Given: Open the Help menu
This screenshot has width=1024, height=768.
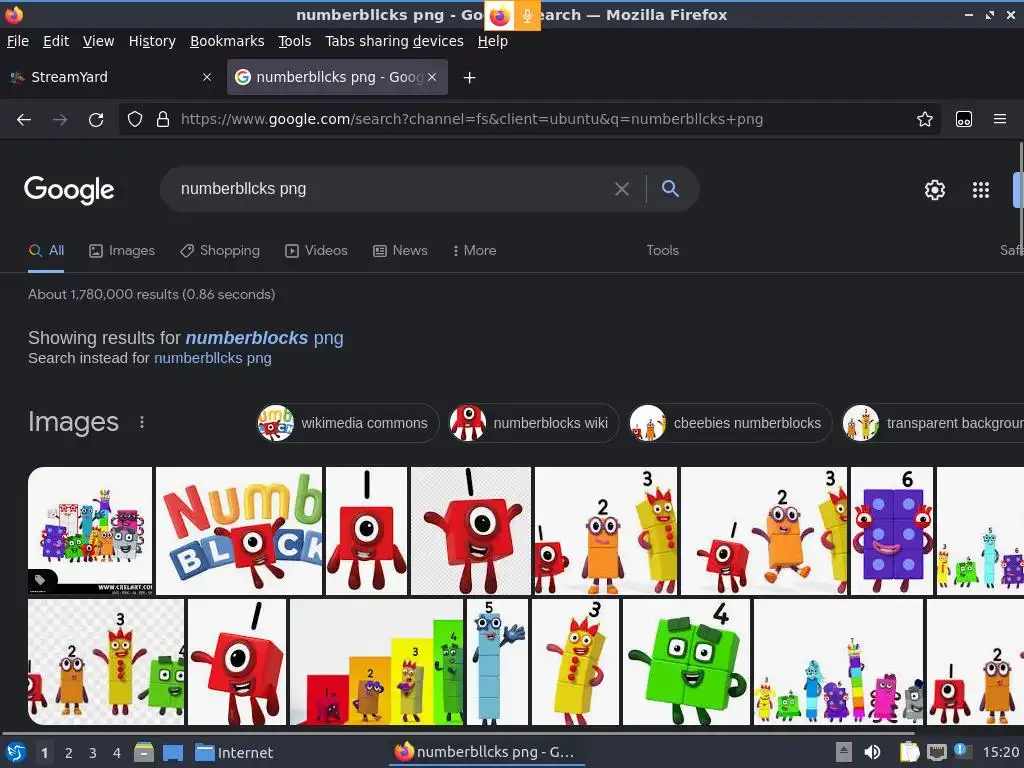Looking at the screenshot, I should pyautogui.click(x=492, y=41).
